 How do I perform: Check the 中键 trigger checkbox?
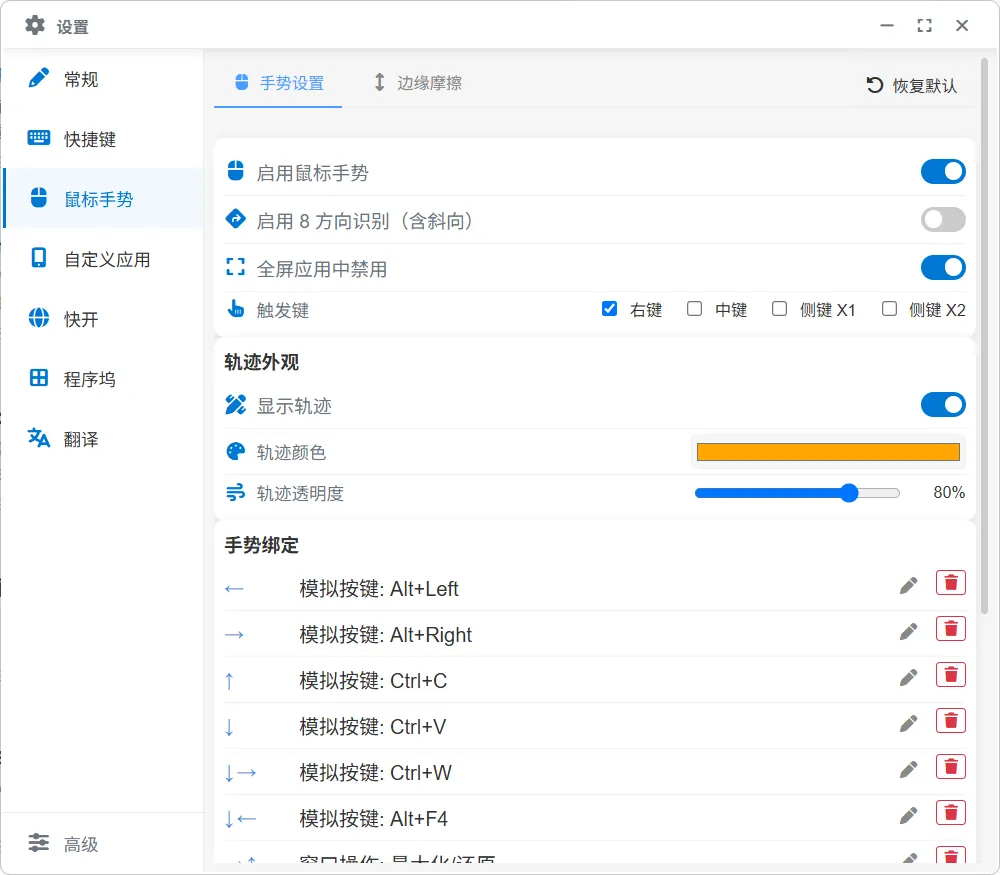[694, 309]
